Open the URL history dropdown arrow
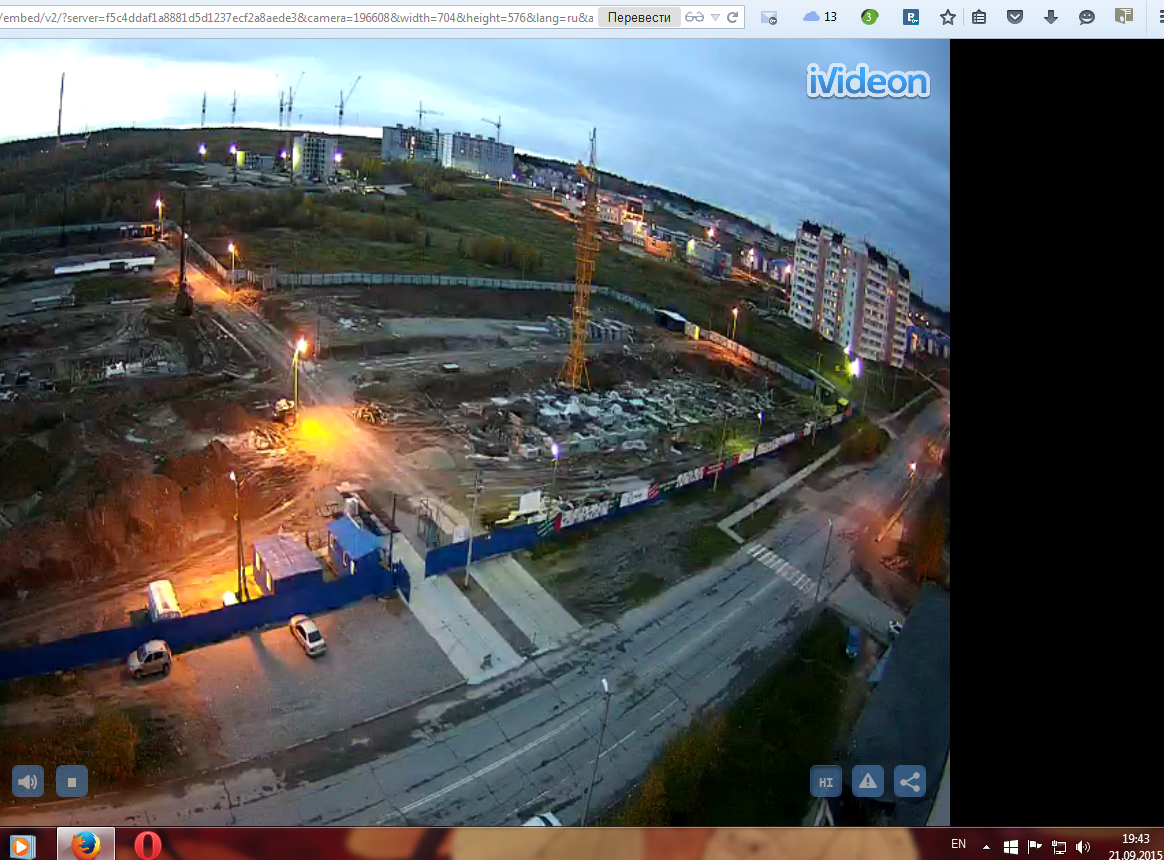 click(x=715, y=17)
